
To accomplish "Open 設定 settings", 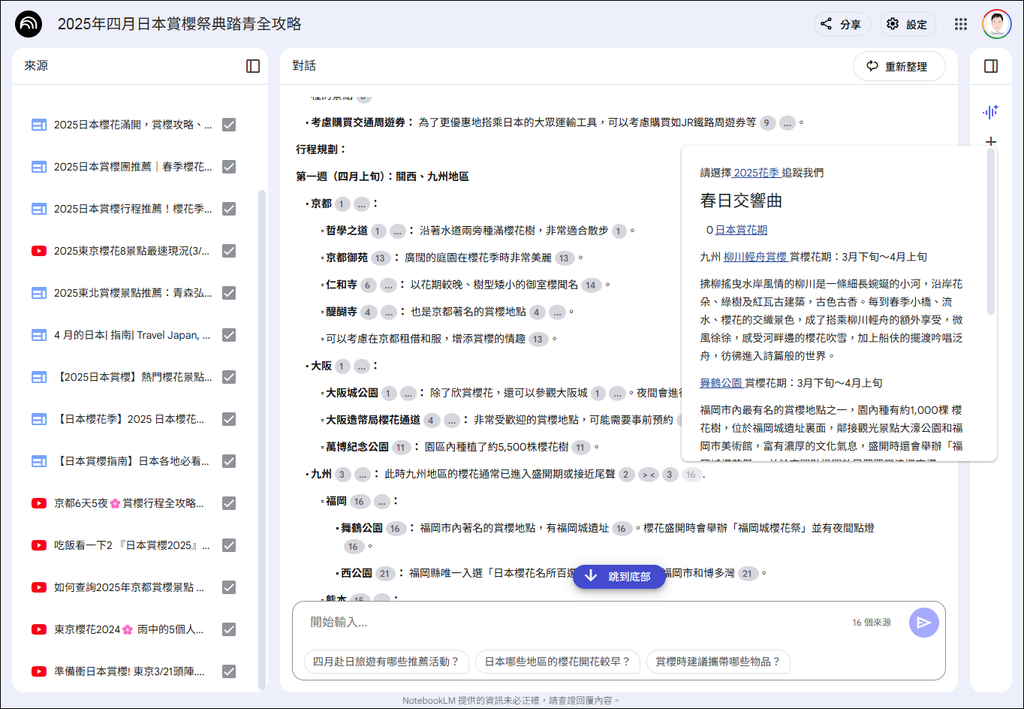I will [x=908, y=24].
